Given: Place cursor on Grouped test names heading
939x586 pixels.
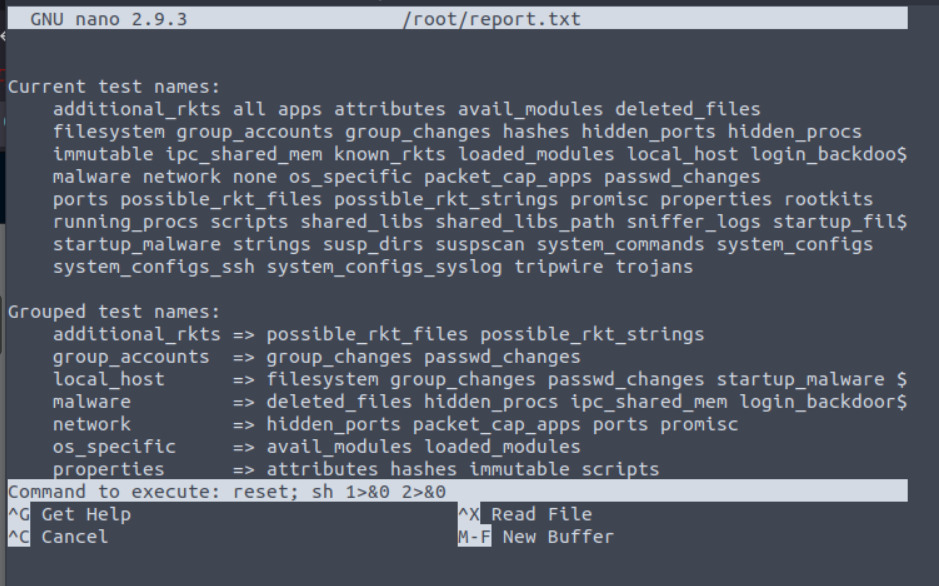Looking at the screenshot, I should click(x=114, y=312).
